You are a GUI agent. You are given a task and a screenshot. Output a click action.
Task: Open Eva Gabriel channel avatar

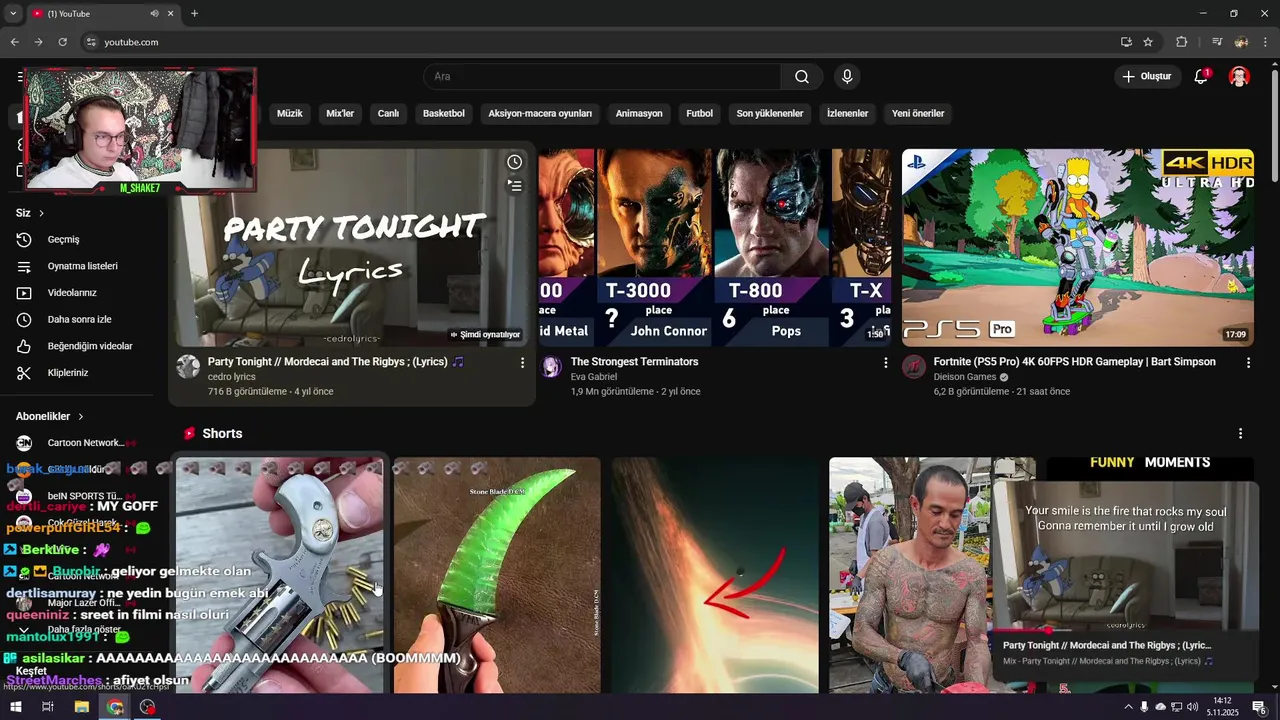pyautogui.click(x=551, y=366)
